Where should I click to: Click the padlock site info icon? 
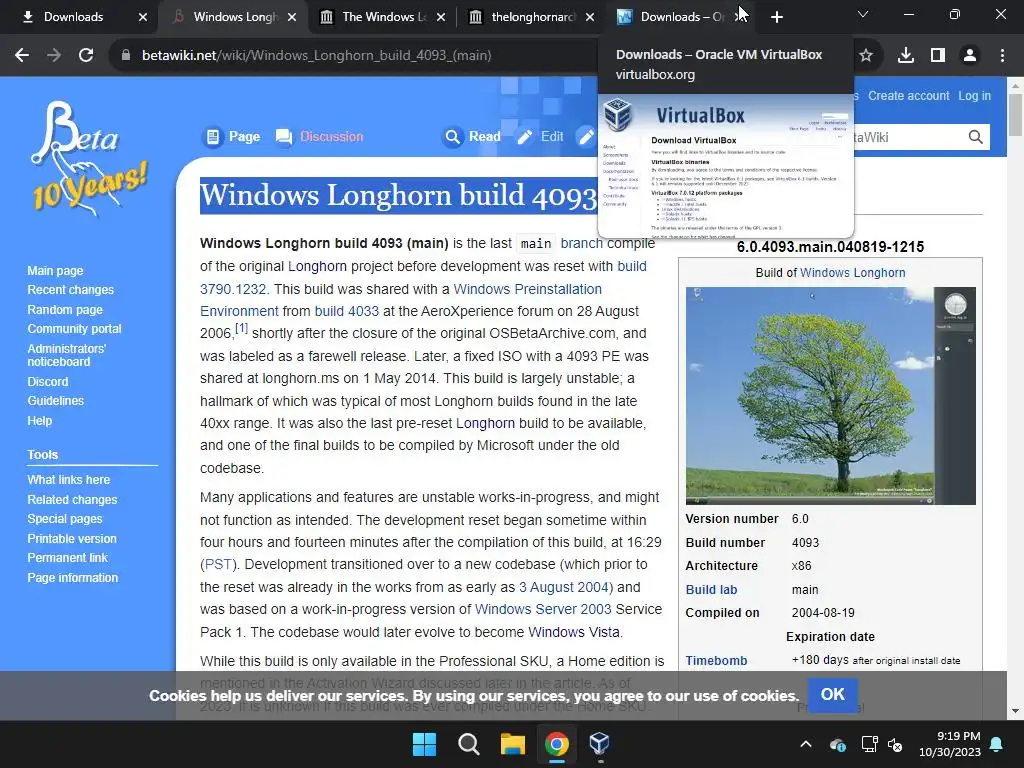click(x=126, y=56)
